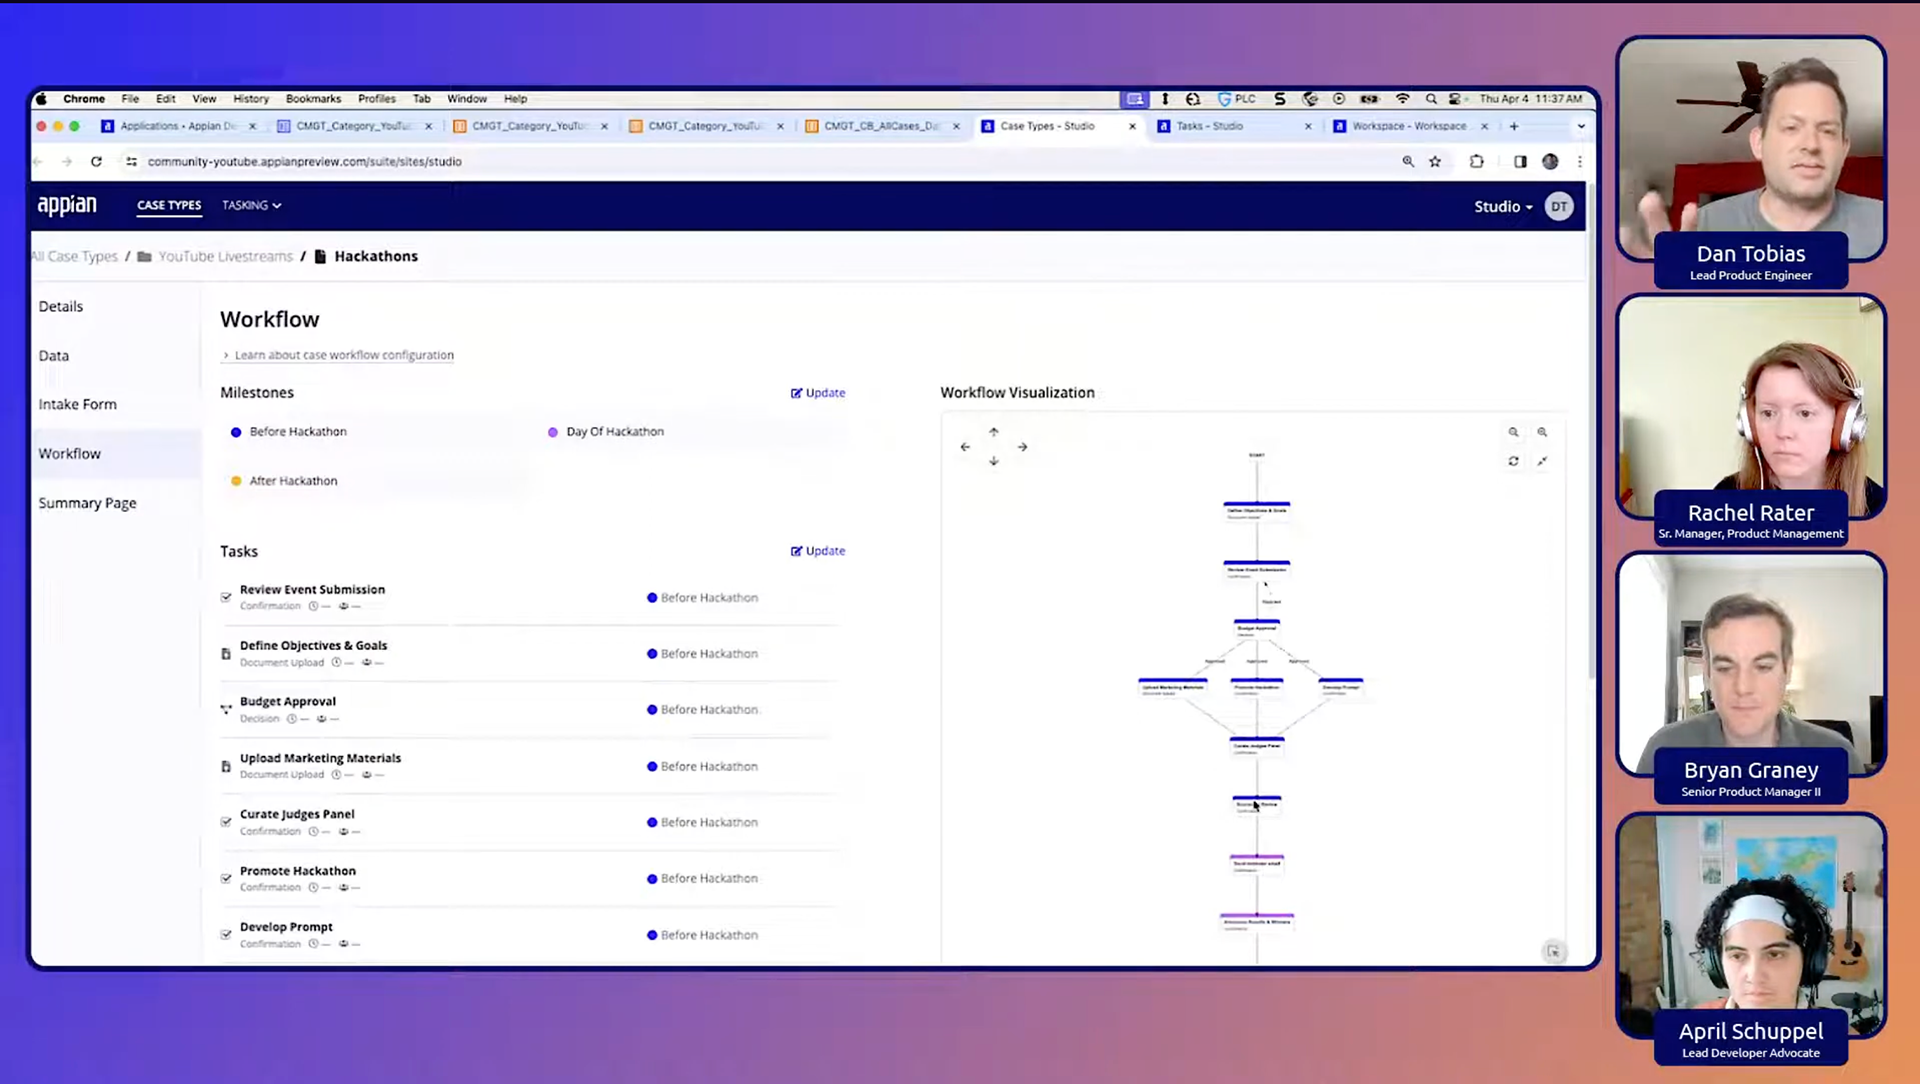
Task: Pan the workflow visualization left
Action: point(965,447)
